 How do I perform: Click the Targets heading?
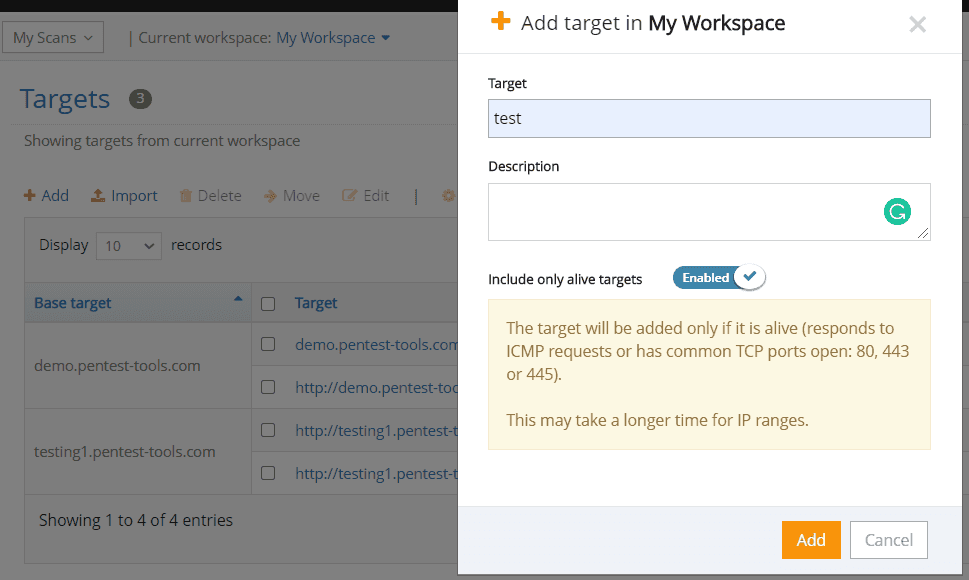(63, 99)
